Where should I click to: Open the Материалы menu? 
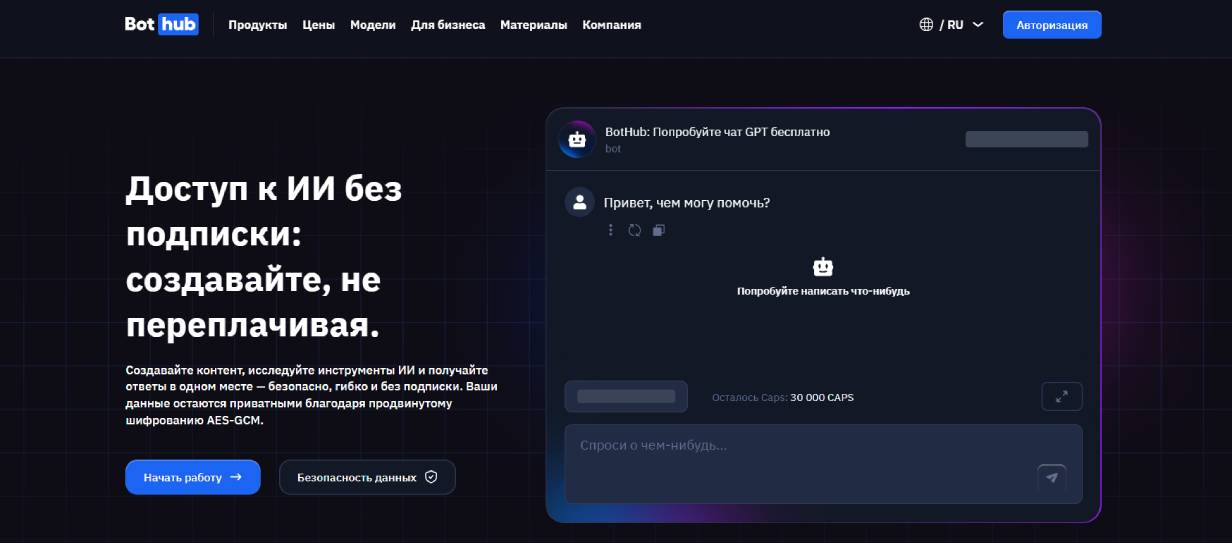pyautogui.click(x=534, y=25)
